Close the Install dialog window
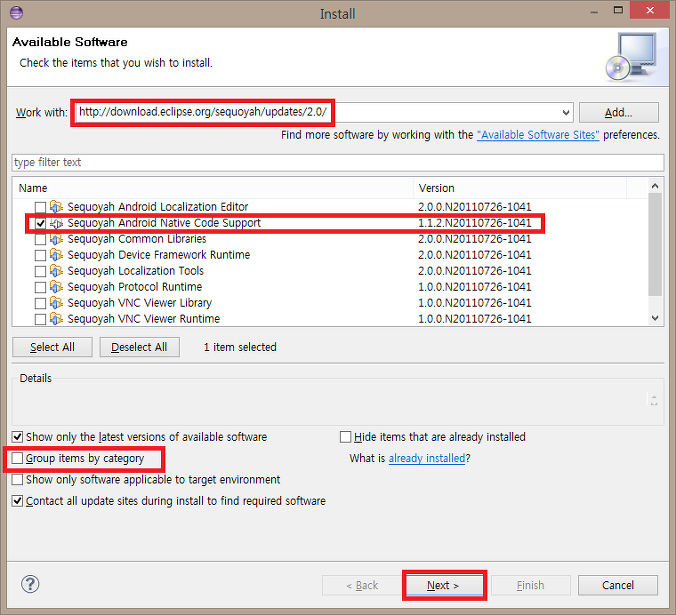 click(x=650, y=10)
